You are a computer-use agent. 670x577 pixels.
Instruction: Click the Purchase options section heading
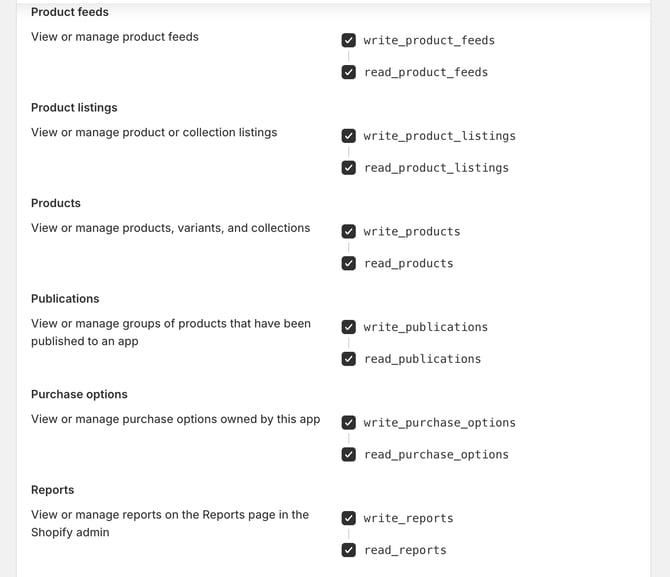point(79,394)
